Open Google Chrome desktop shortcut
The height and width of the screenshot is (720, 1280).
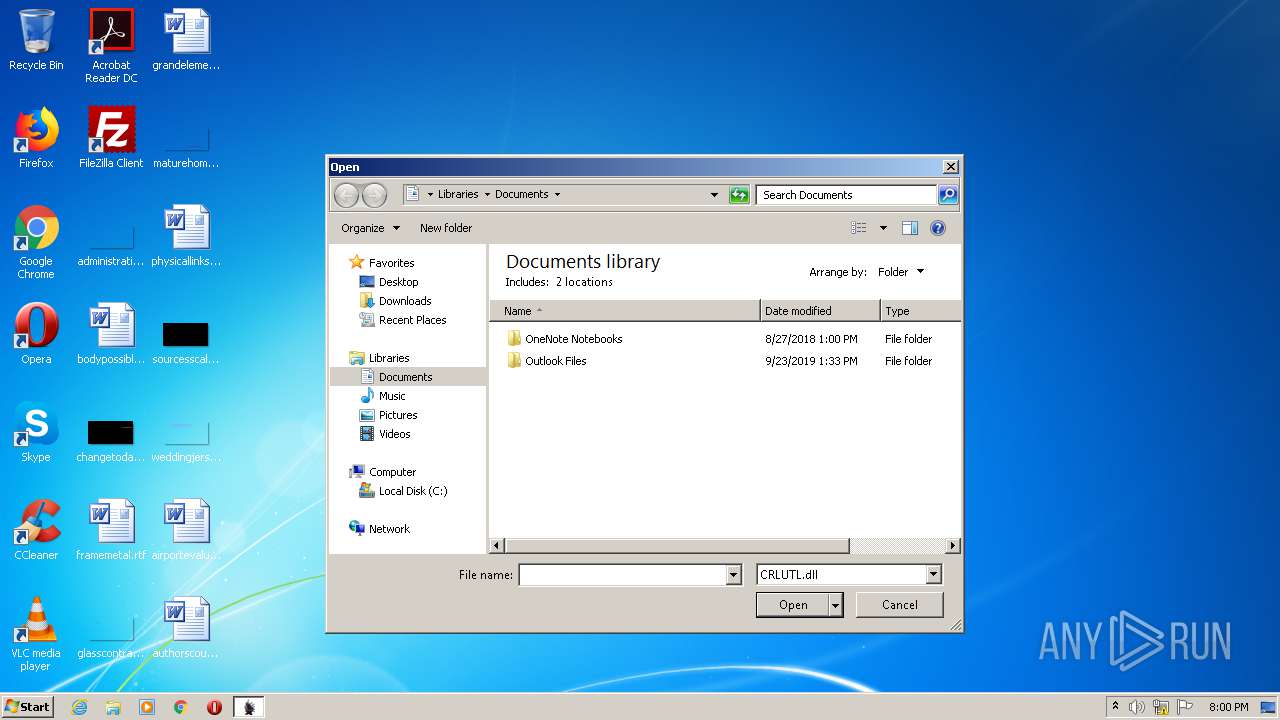36,243
